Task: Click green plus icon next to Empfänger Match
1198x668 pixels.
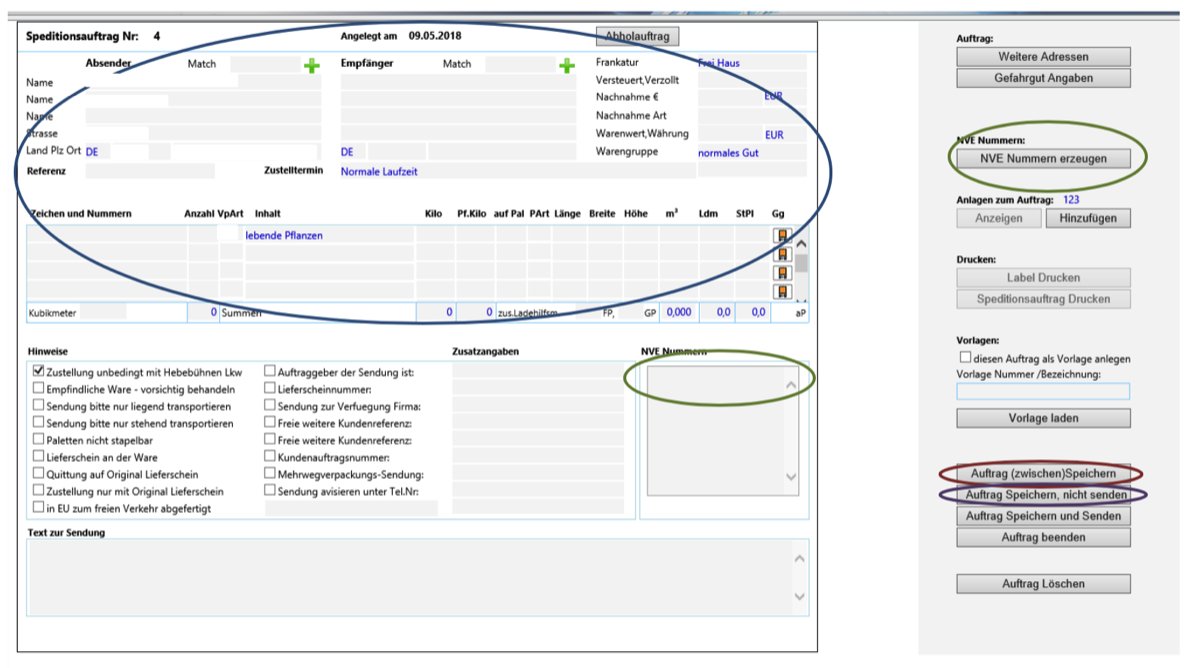Action: pyautogui.click(x=567, y=66)
